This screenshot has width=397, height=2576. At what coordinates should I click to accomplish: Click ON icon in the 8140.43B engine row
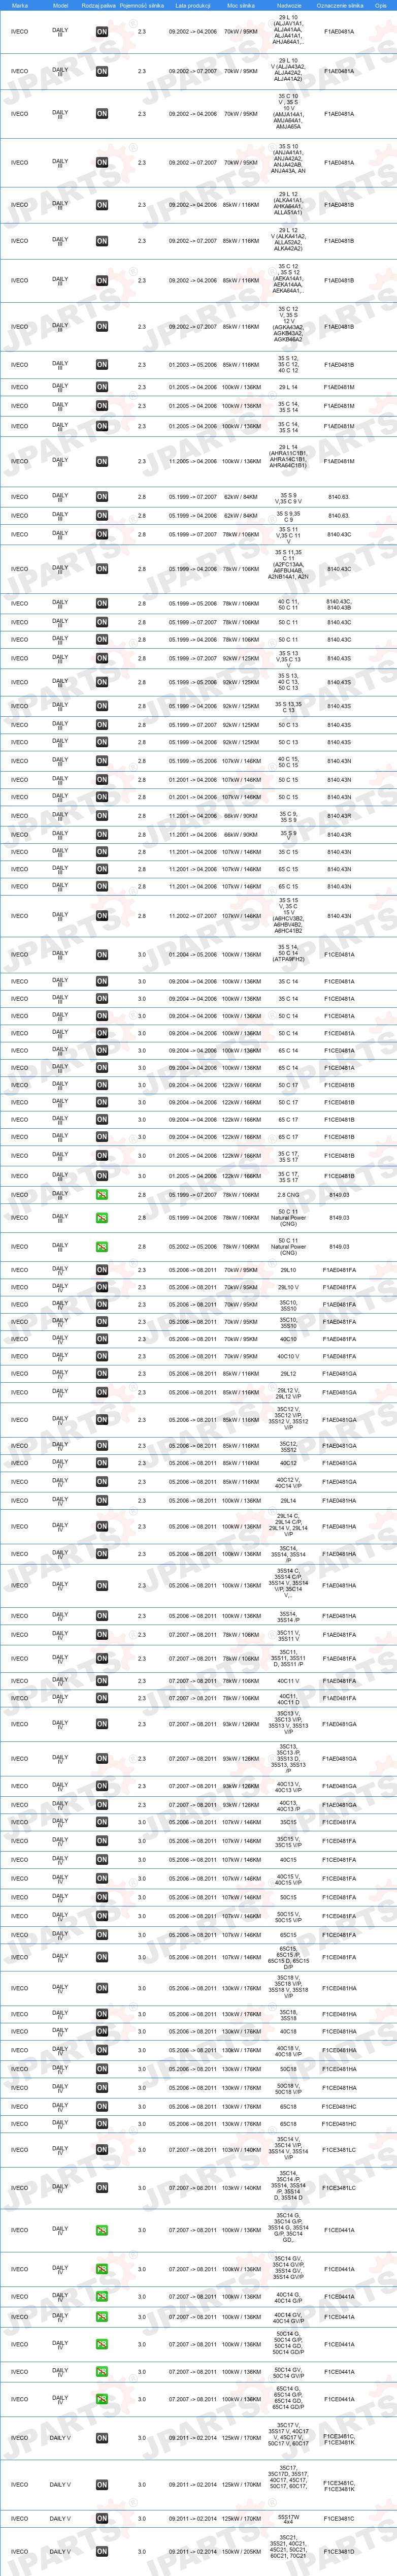[102, 604]
